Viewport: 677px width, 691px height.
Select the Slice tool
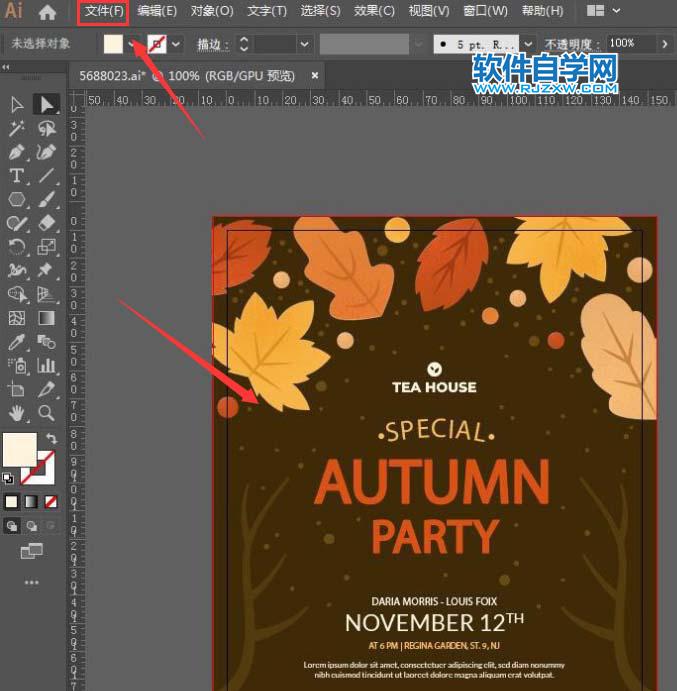(x=46, y=389)
